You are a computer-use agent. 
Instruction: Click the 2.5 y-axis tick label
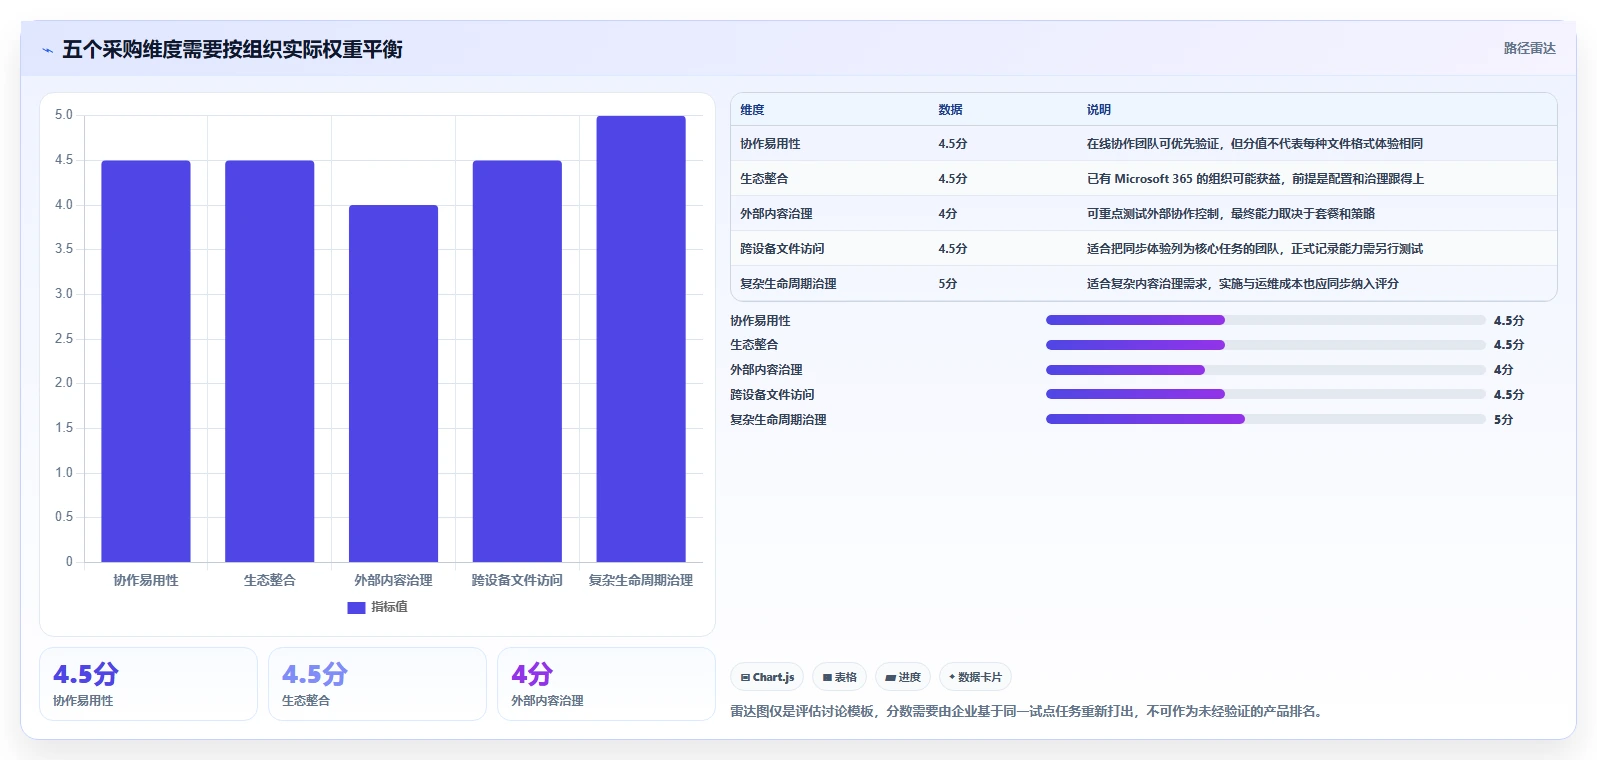(x=64, y=339)
